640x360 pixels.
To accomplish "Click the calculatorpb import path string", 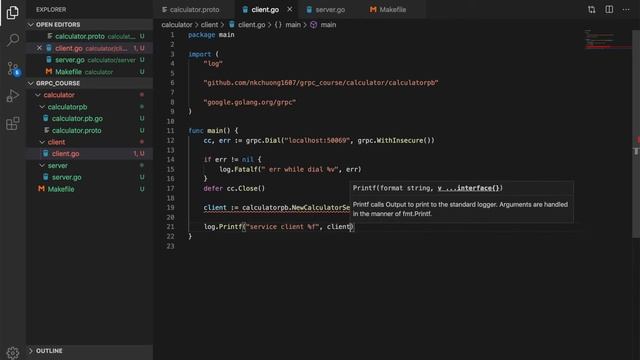I will [x=321, y=83].
